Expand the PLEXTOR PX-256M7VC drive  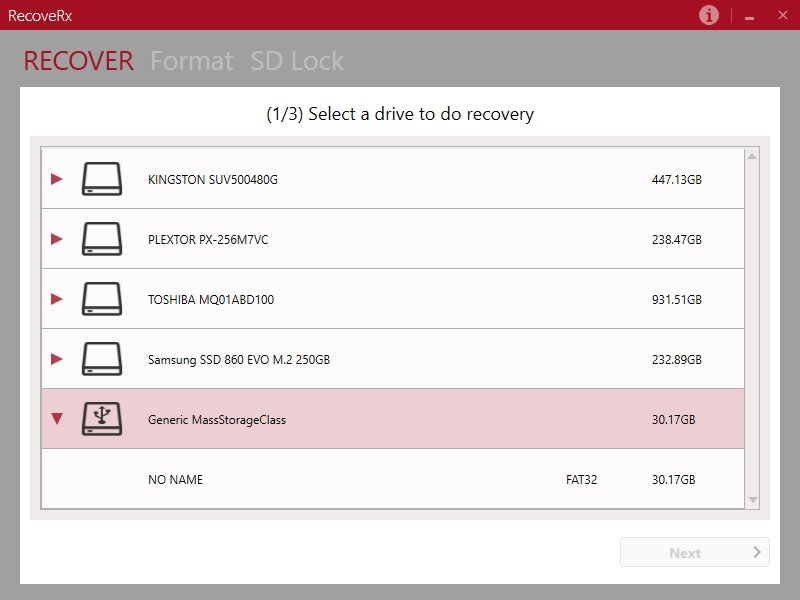[57, 239]
